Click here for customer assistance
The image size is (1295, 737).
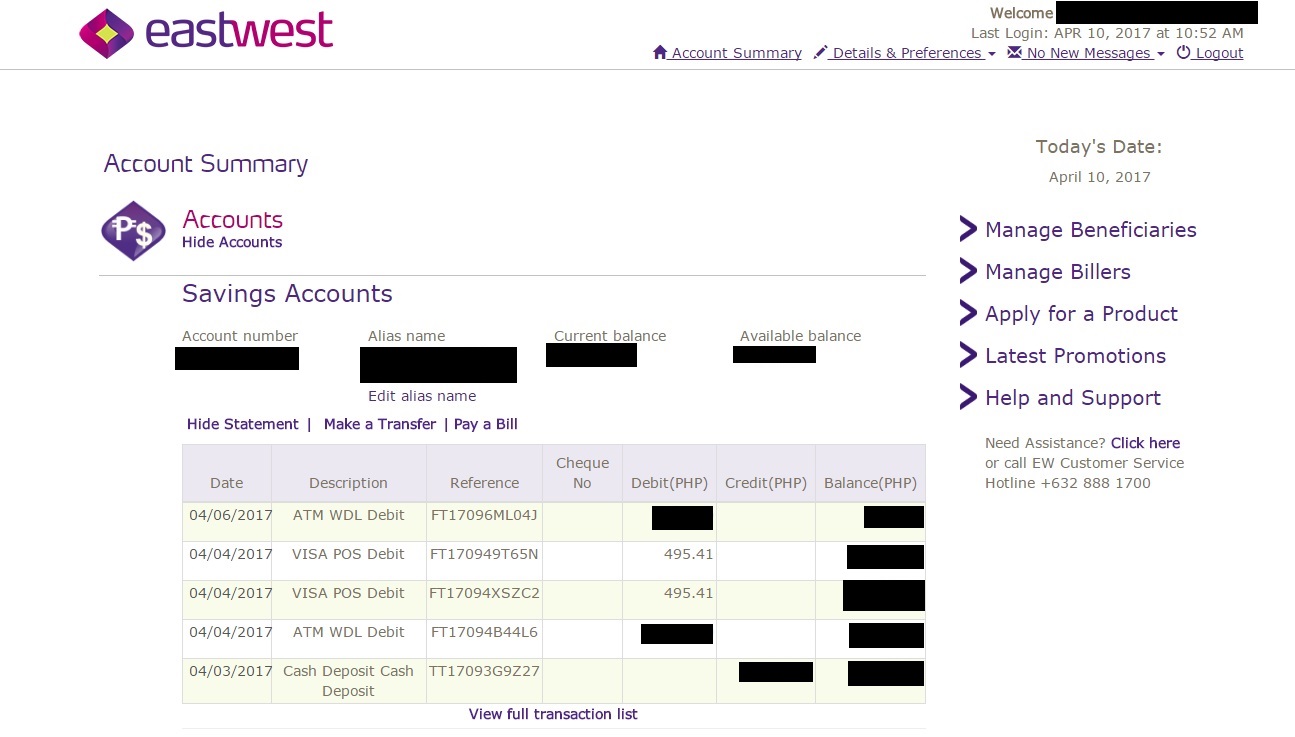(x=1145, y=443)
